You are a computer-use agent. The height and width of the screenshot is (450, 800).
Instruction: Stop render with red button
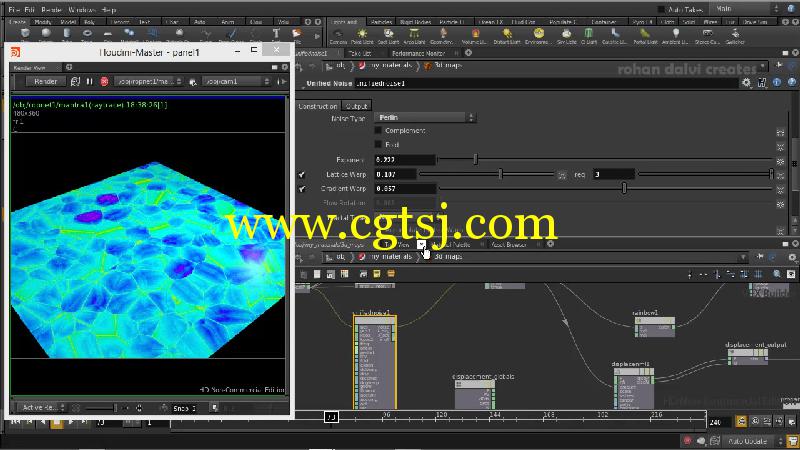(104, 81)
